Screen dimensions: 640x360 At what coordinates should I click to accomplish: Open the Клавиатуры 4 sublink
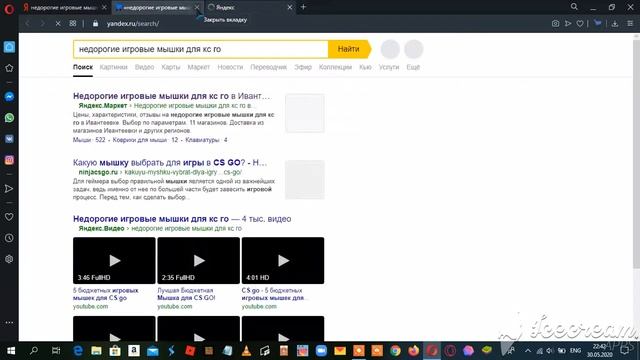(206, 140)
